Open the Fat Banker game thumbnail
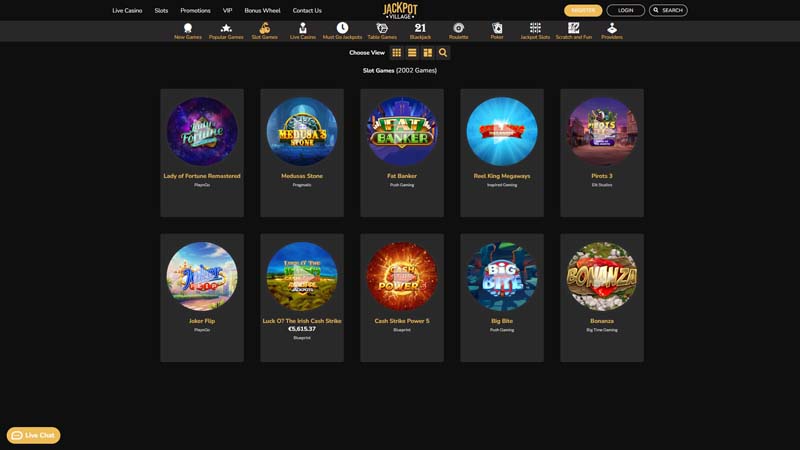 pyautogui.click(x=402, y=131)
